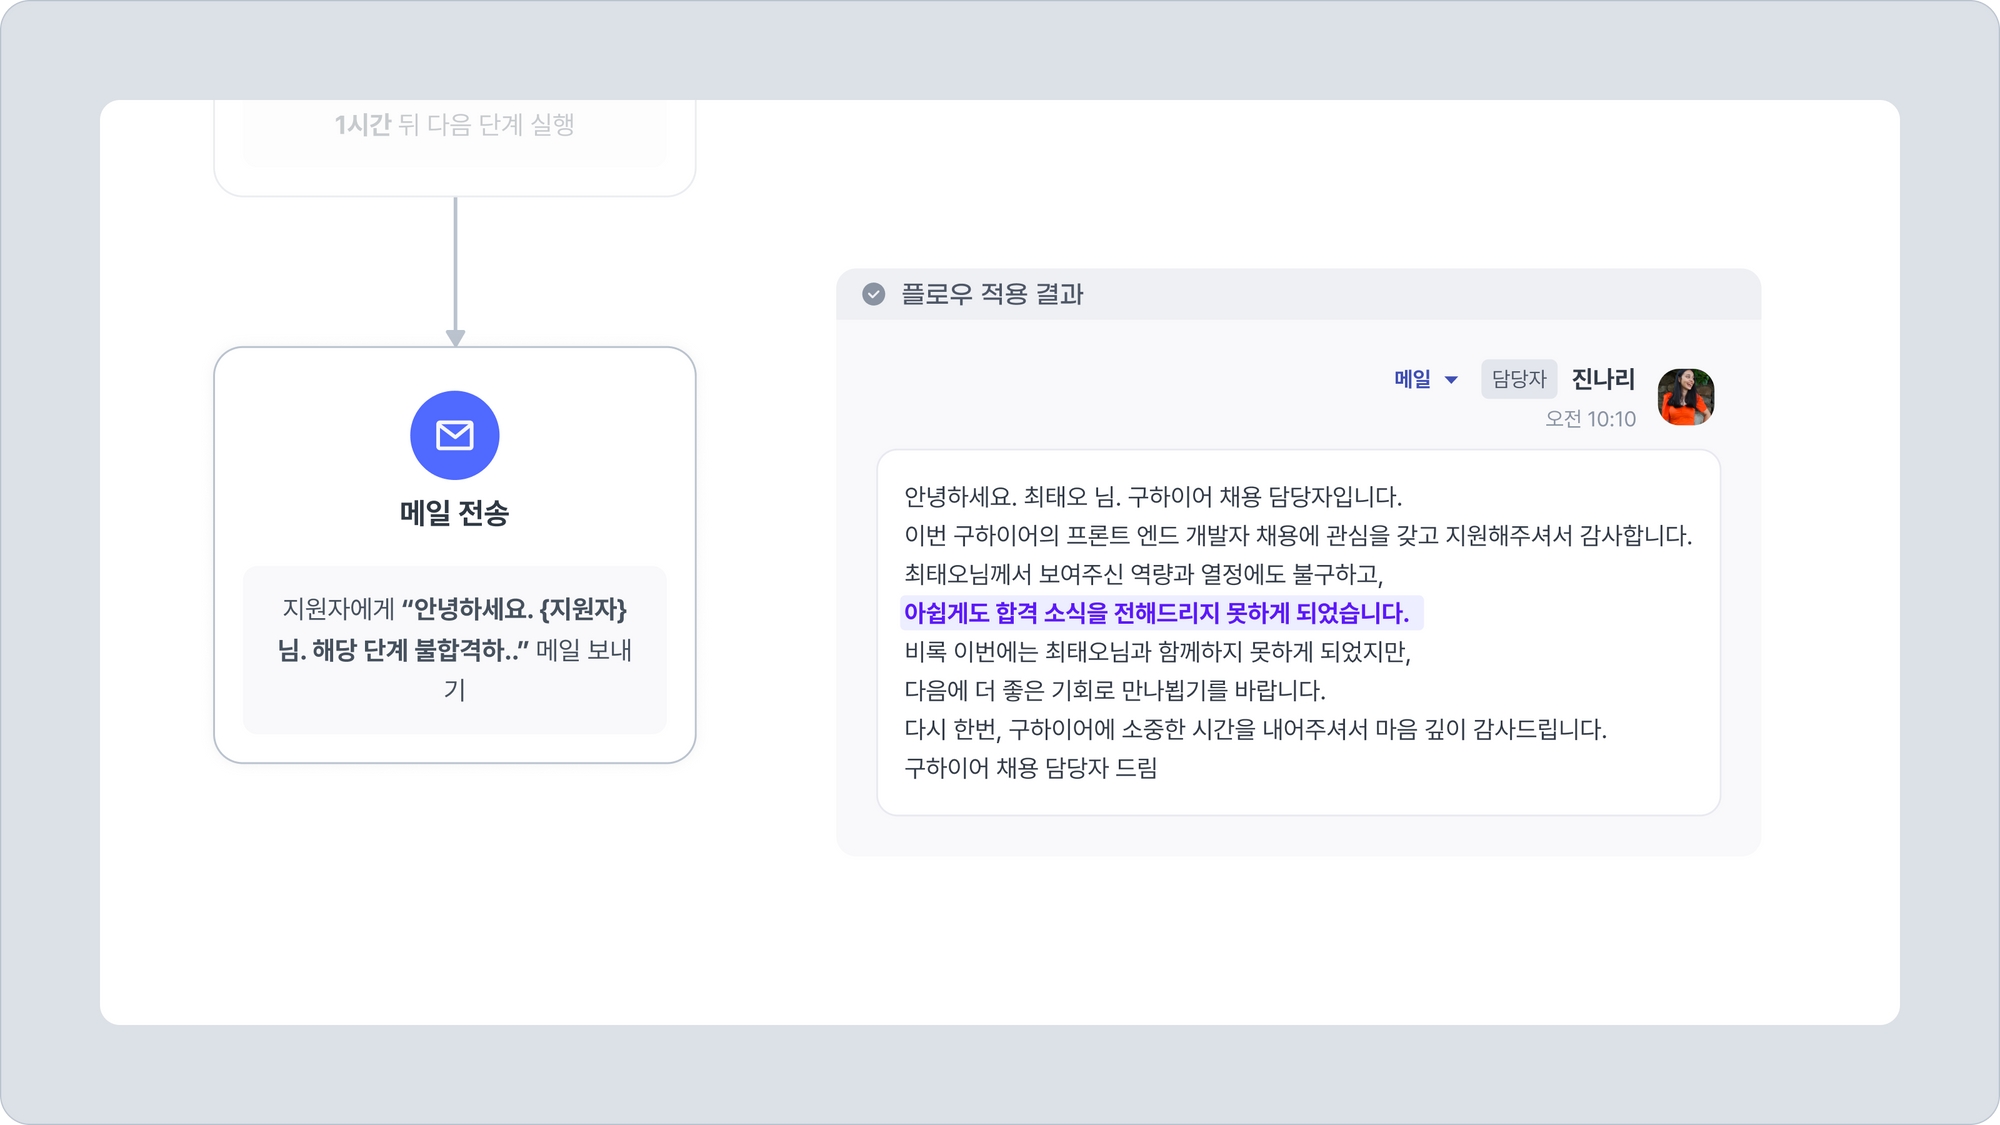The image size is (2000, 1125).
Task: Click the line starting 다시 한번, 구하이어에
Action: [1254, 730]
